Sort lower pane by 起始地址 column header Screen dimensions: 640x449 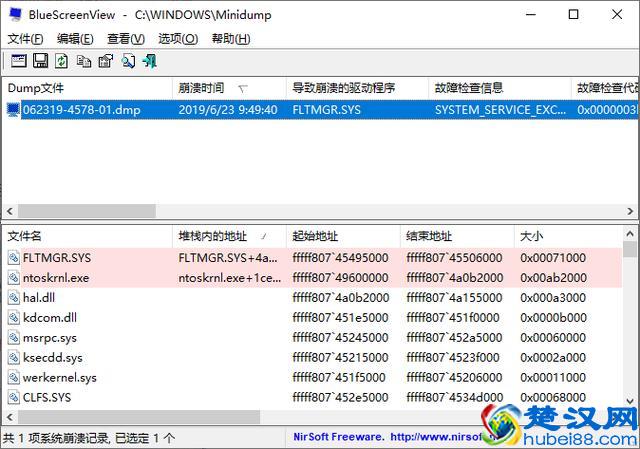(x=343, y=236)
